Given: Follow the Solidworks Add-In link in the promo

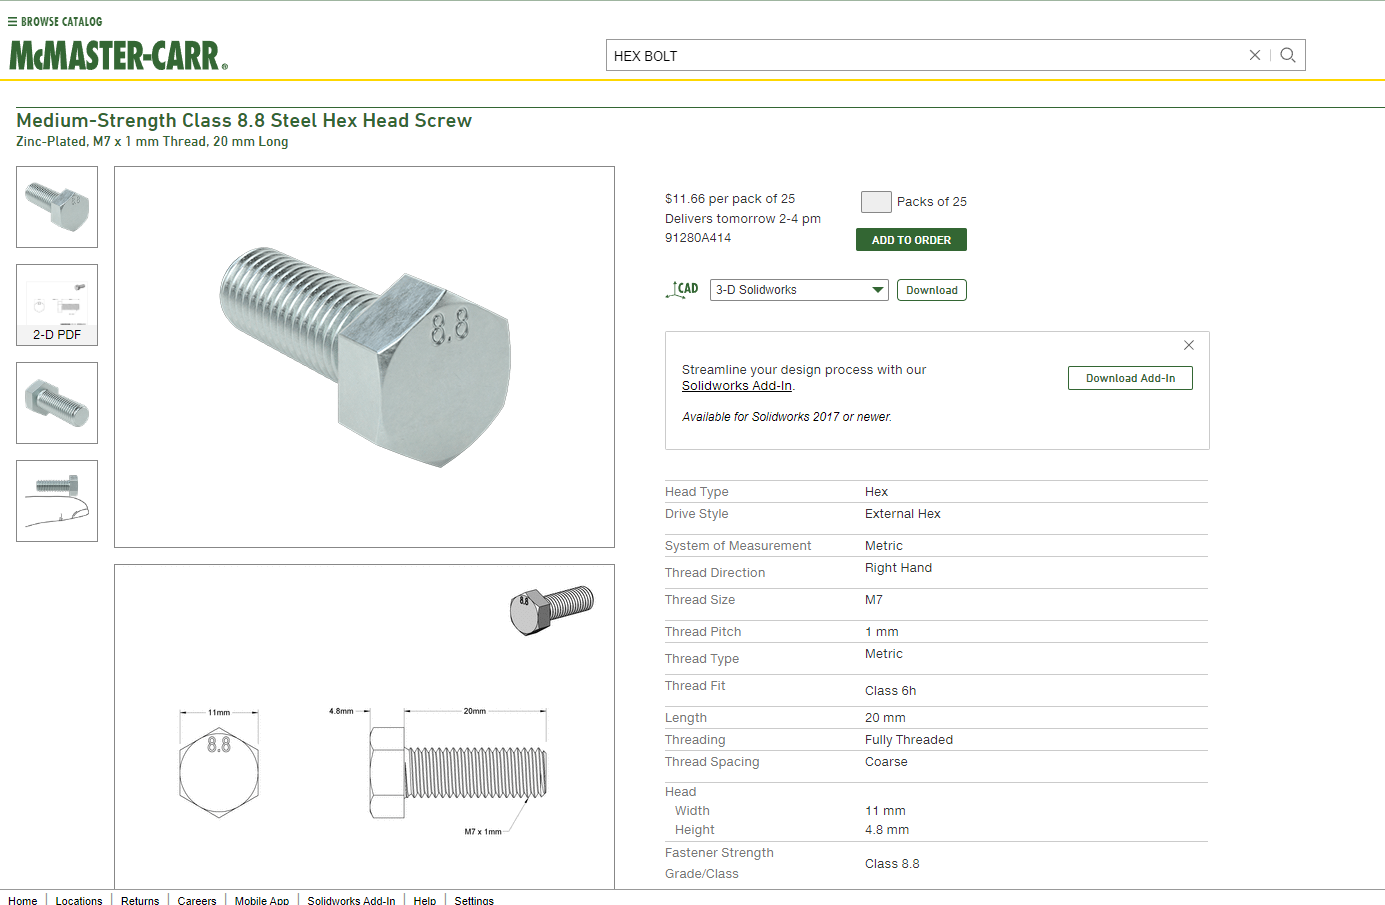Looking at the screenshot, I should [737, 386].
